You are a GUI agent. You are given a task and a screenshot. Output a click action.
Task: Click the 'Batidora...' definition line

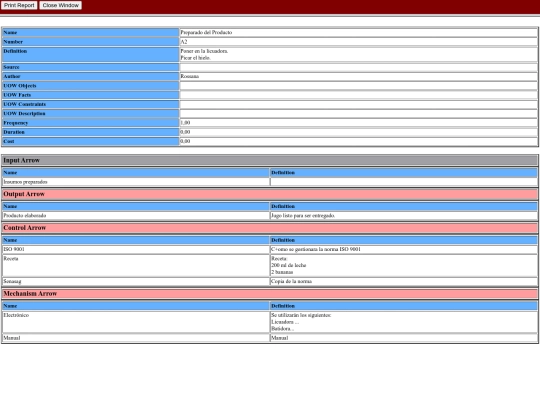282,329
